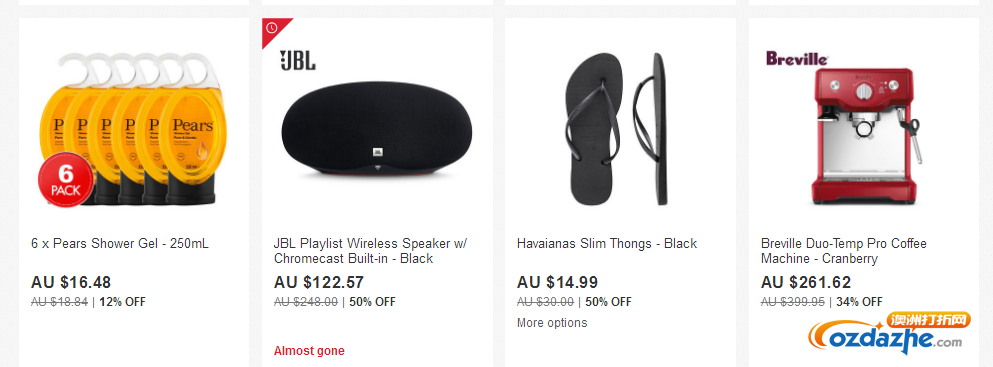Click the Breville brand logo

(797, 59)
